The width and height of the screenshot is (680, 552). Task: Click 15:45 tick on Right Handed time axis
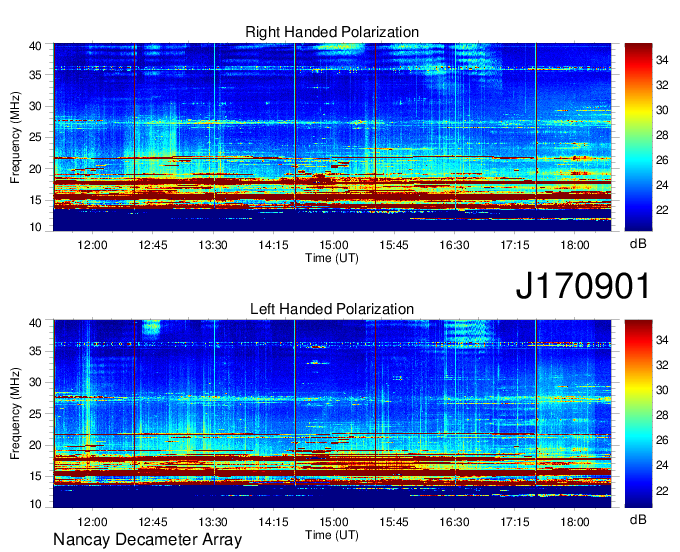(394, 245)
